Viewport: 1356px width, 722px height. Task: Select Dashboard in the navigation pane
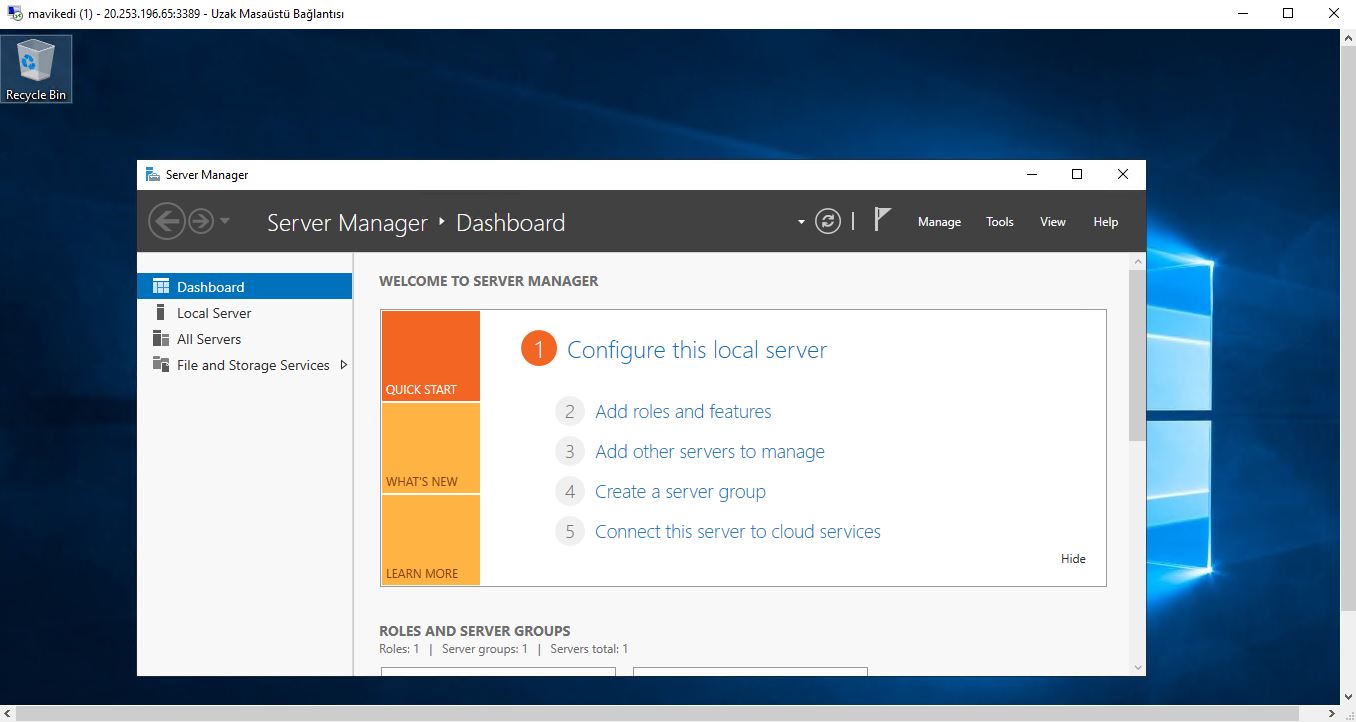coord(245,287)
